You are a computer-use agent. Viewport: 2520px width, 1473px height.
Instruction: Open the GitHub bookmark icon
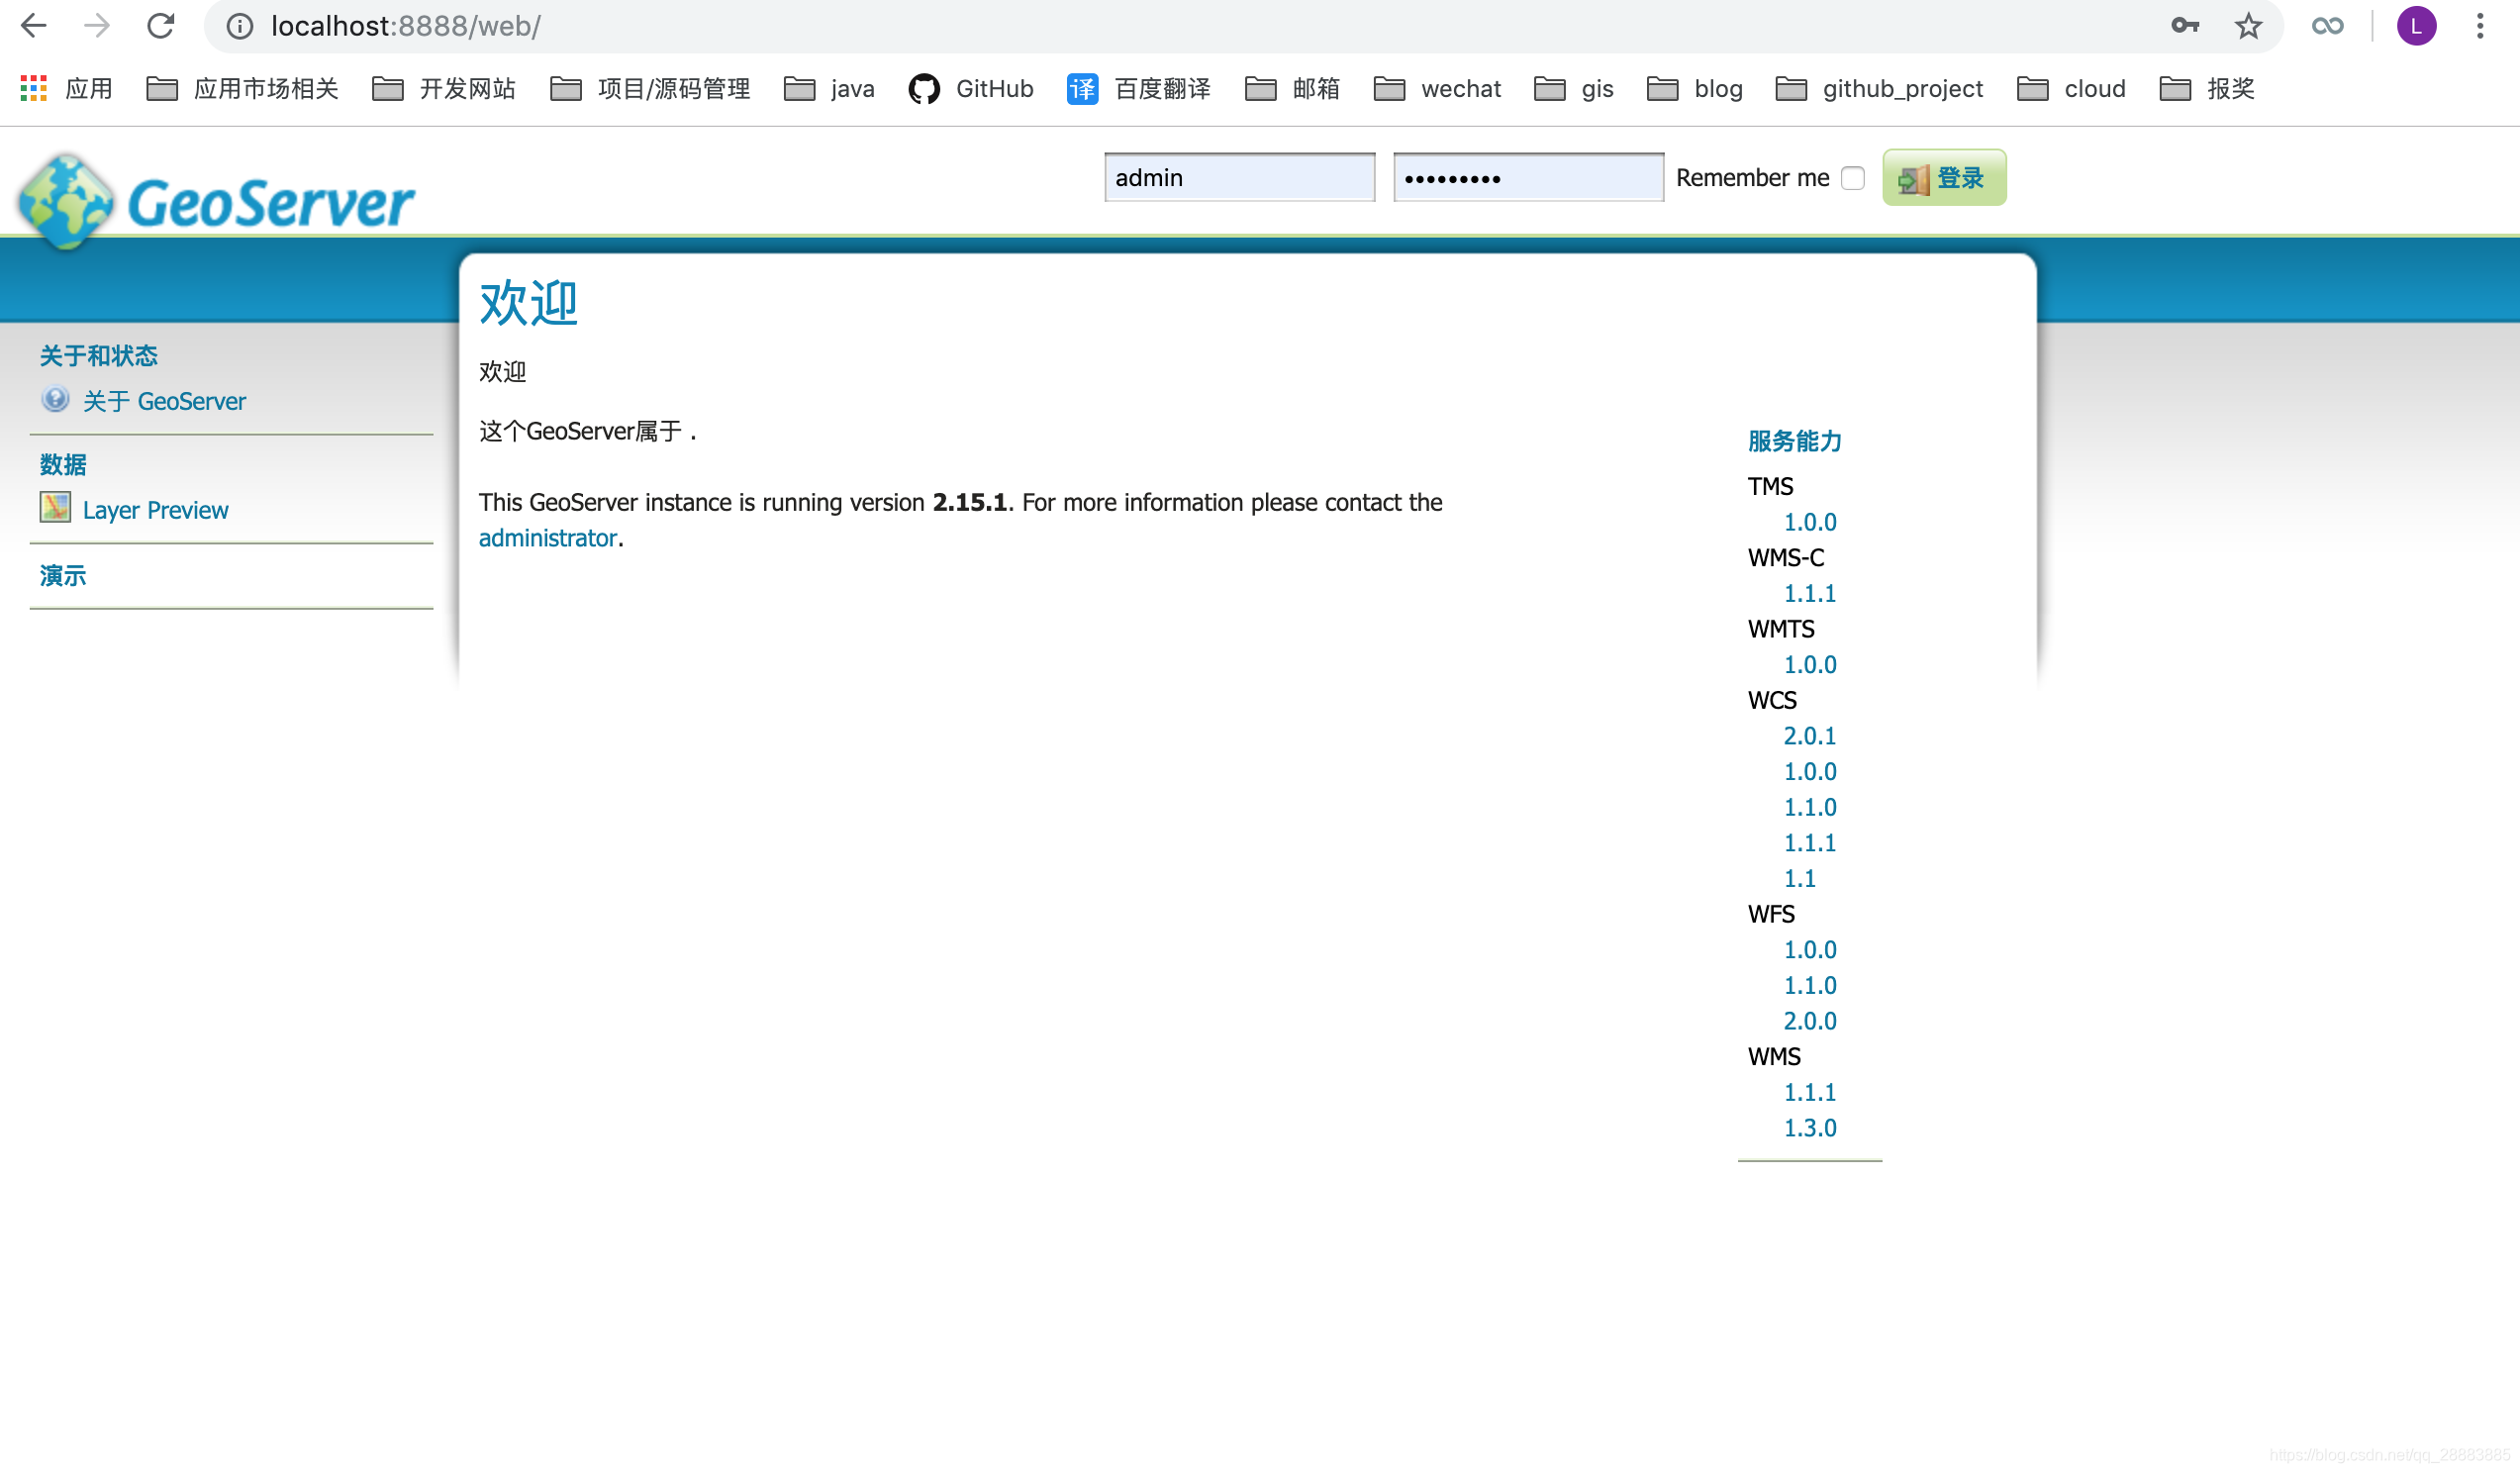click(924, 89)
